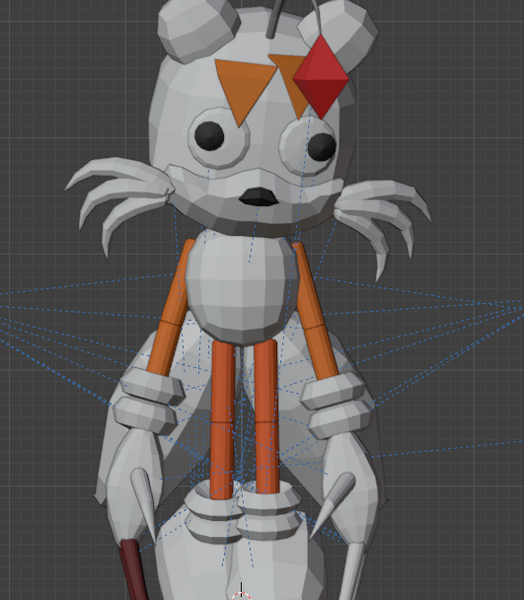Select the black pupil below the large orange triangle
This screenshot has width=524, height=600.
click(x=209, y=136)
